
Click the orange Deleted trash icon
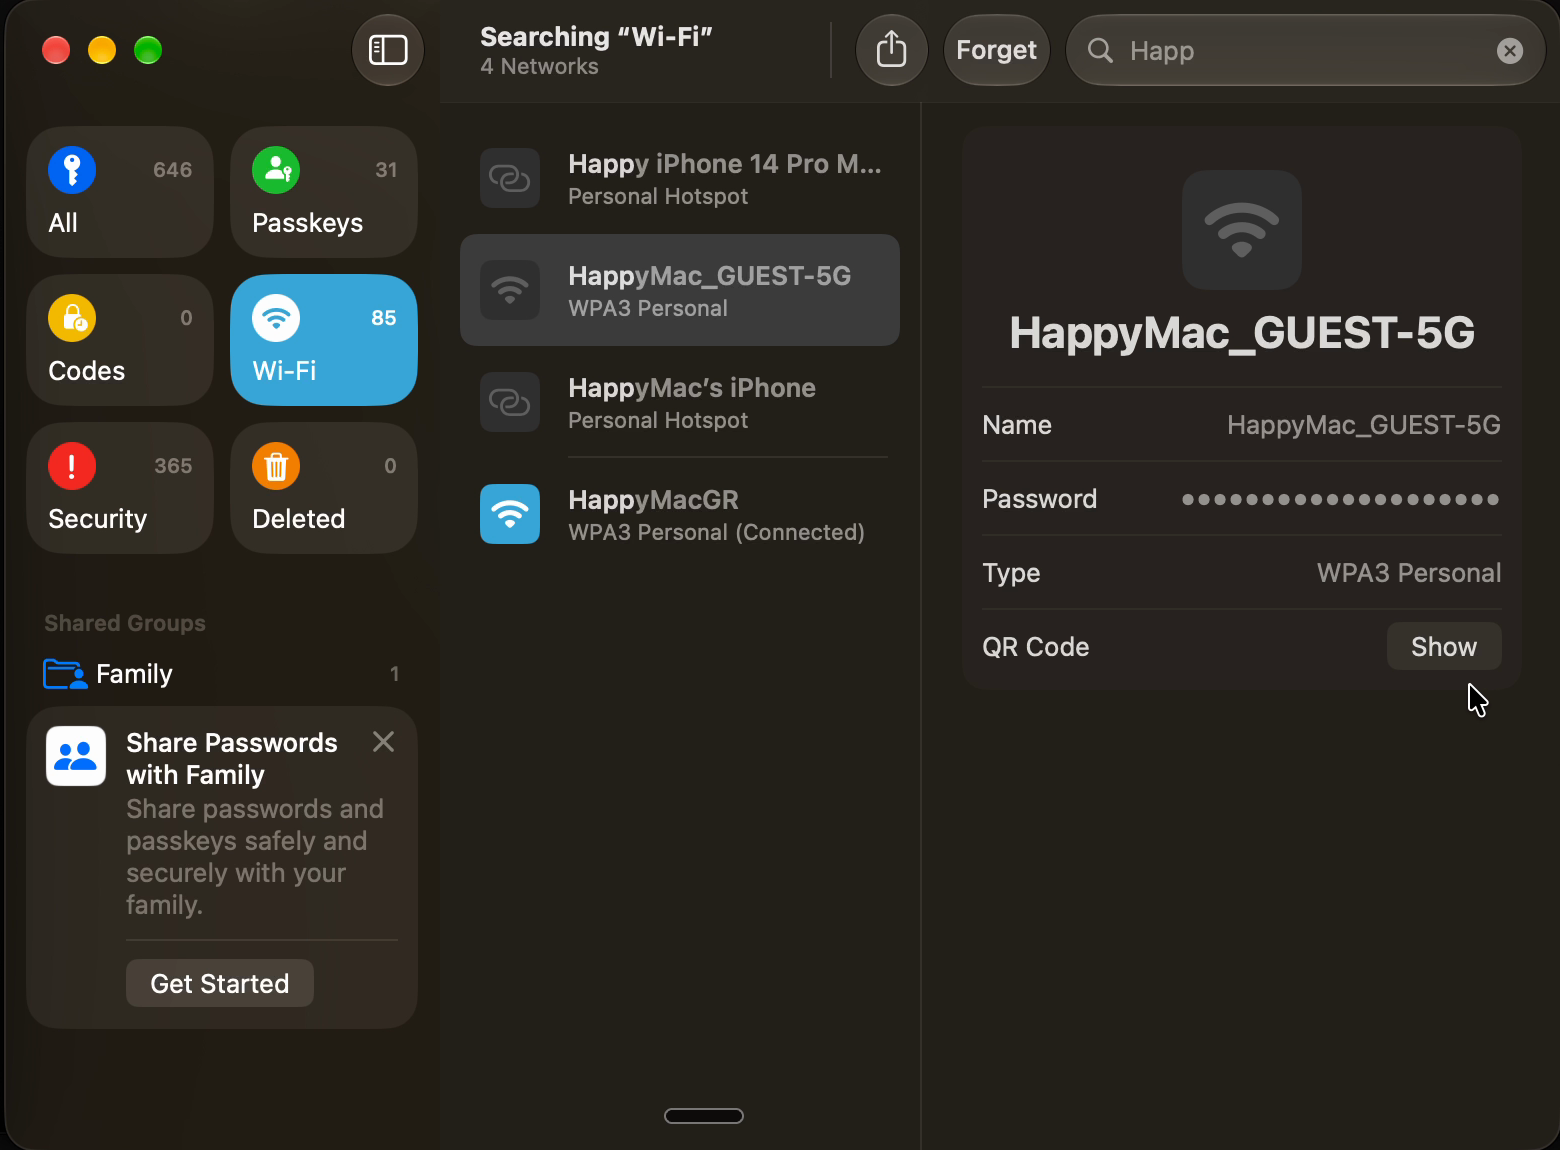click(276, 466)
